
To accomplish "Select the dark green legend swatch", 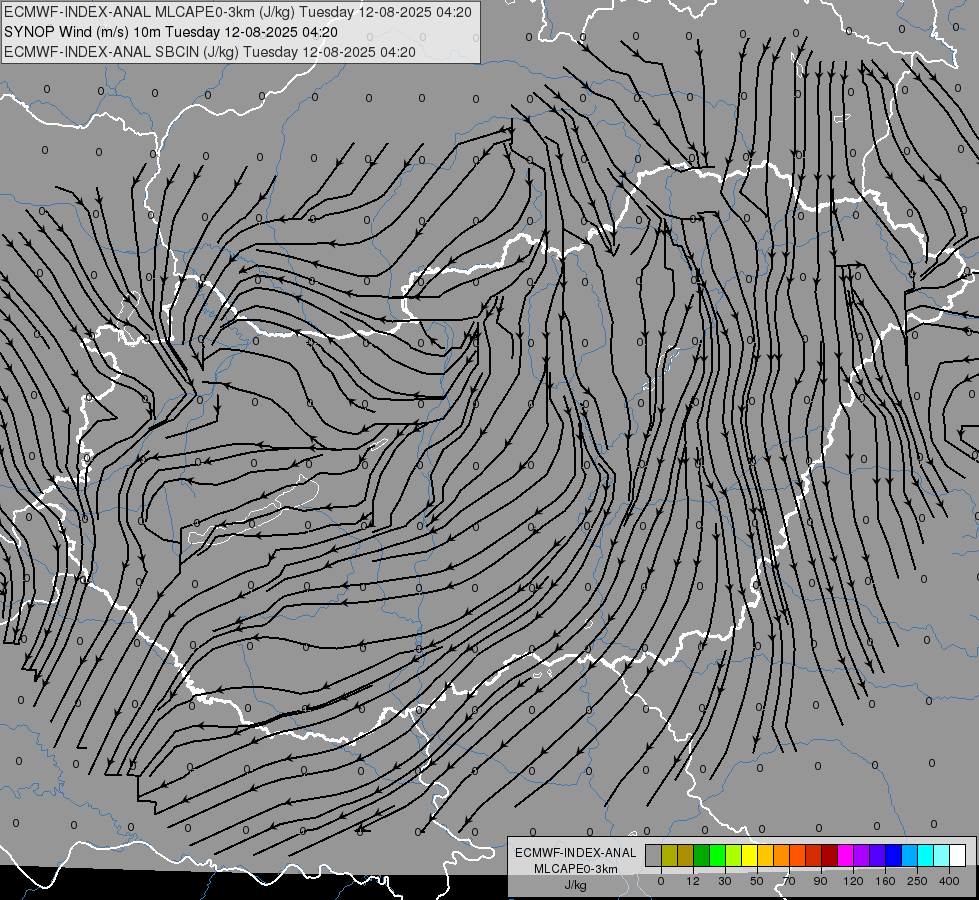I will [702, 855].
